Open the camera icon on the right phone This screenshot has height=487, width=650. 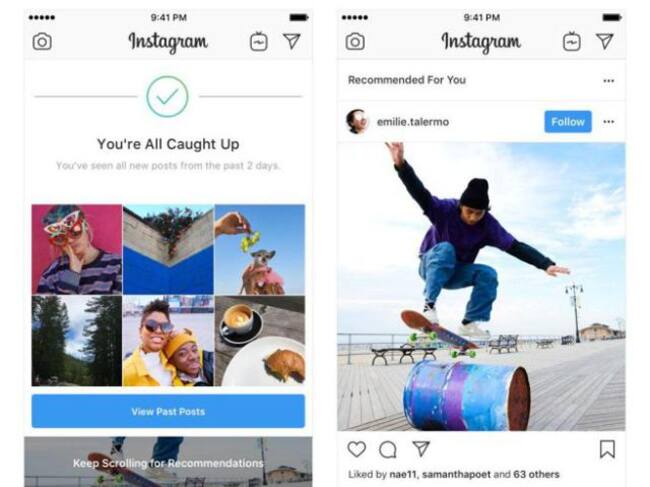click(x=355, y=42)
